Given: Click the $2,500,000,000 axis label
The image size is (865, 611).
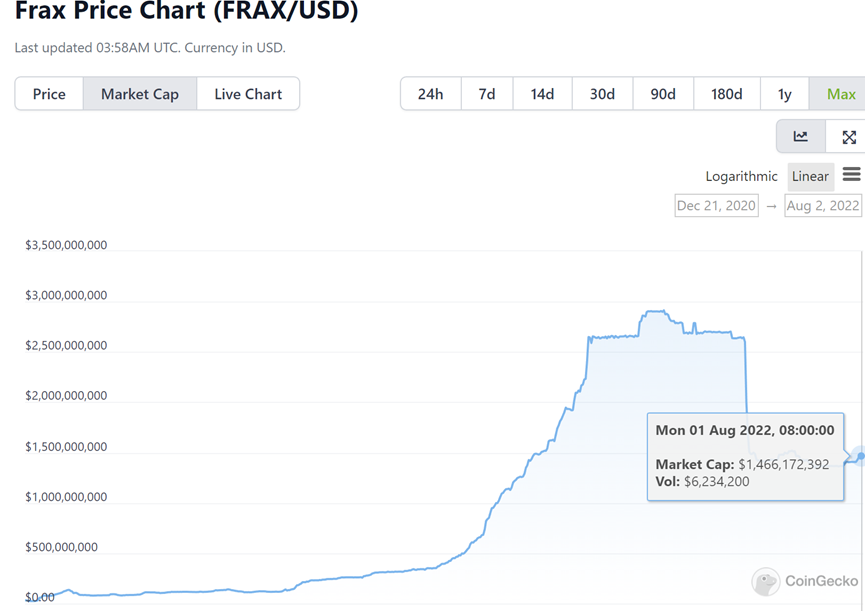Looking at the screenshot, I should 66,345.
